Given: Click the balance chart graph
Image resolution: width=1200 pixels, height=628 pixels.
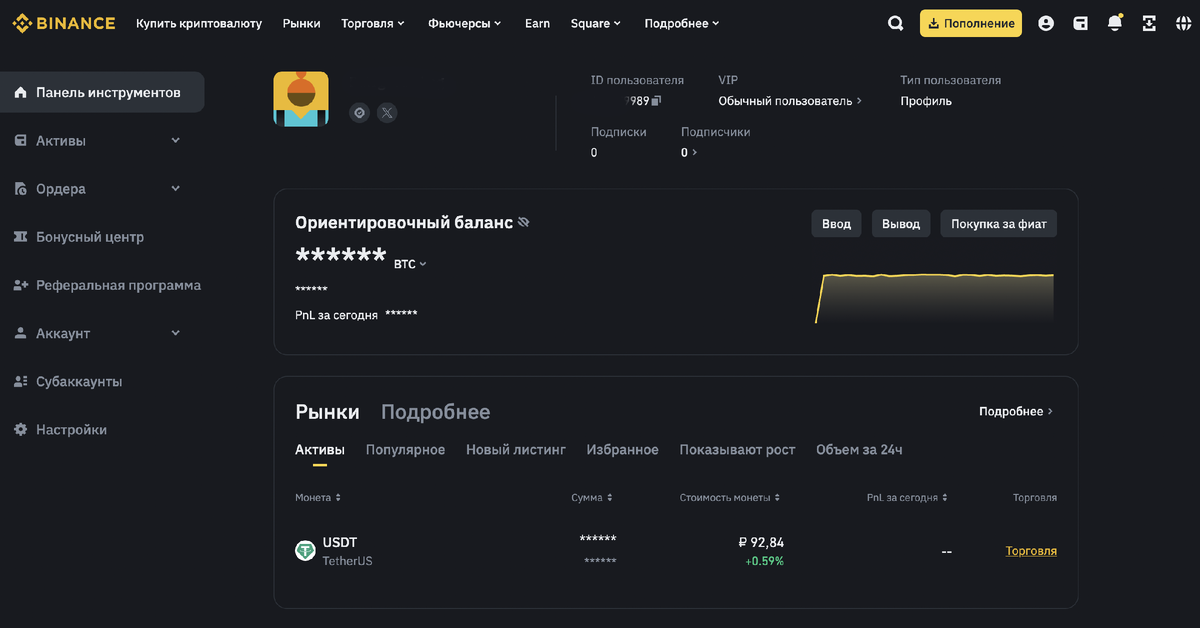Looking at the screenshot, I should pyautogui.click(x=935, y=297).
